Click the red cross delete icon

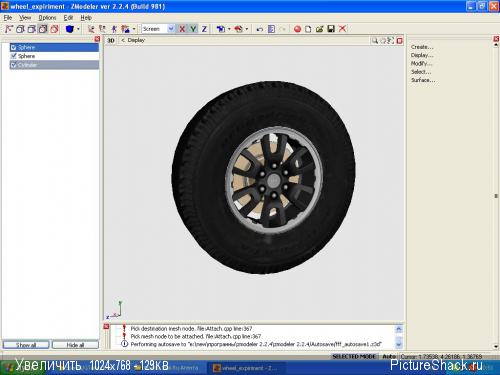342,29
